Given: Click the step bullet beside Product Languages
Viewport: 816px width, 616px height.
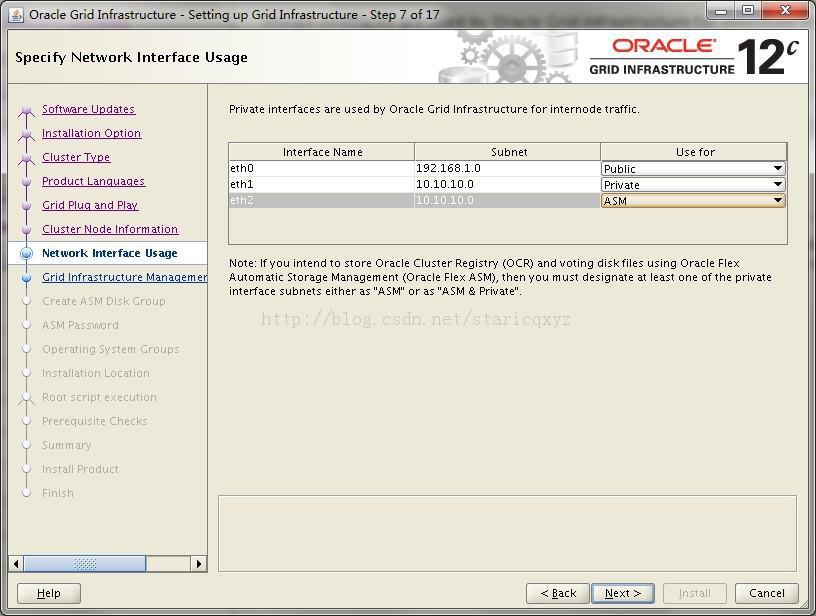Looking at the screenshot, I should click(x=27, y=182).
